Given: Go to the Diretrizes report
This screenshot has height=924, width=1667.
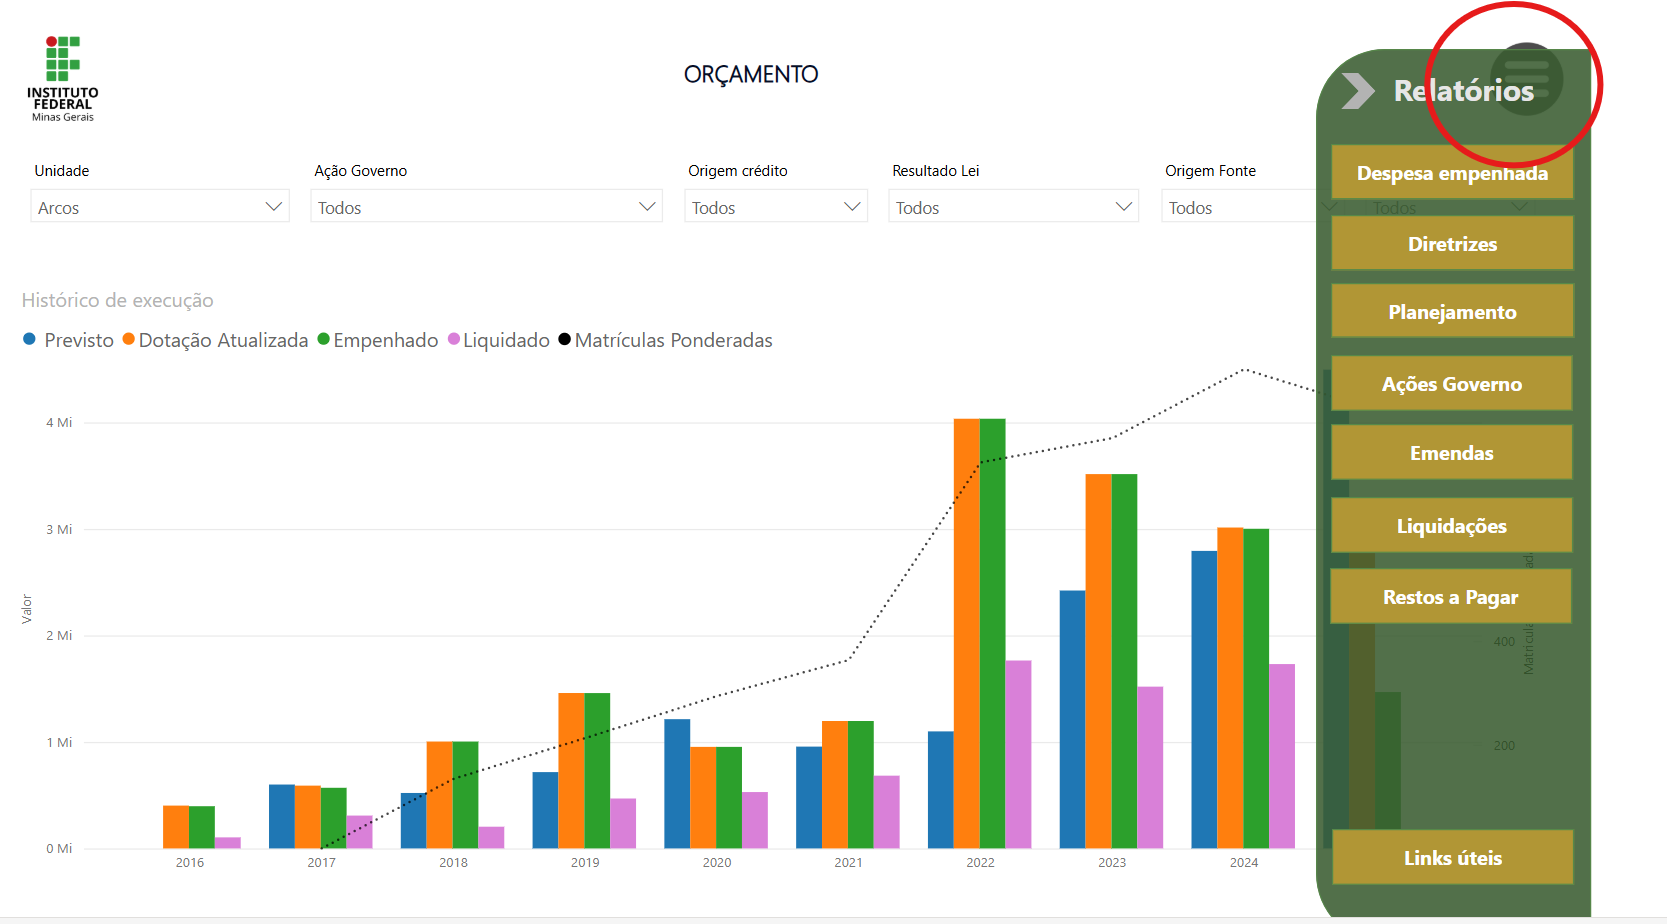Looking at the screenshot, I should 1452,244.
